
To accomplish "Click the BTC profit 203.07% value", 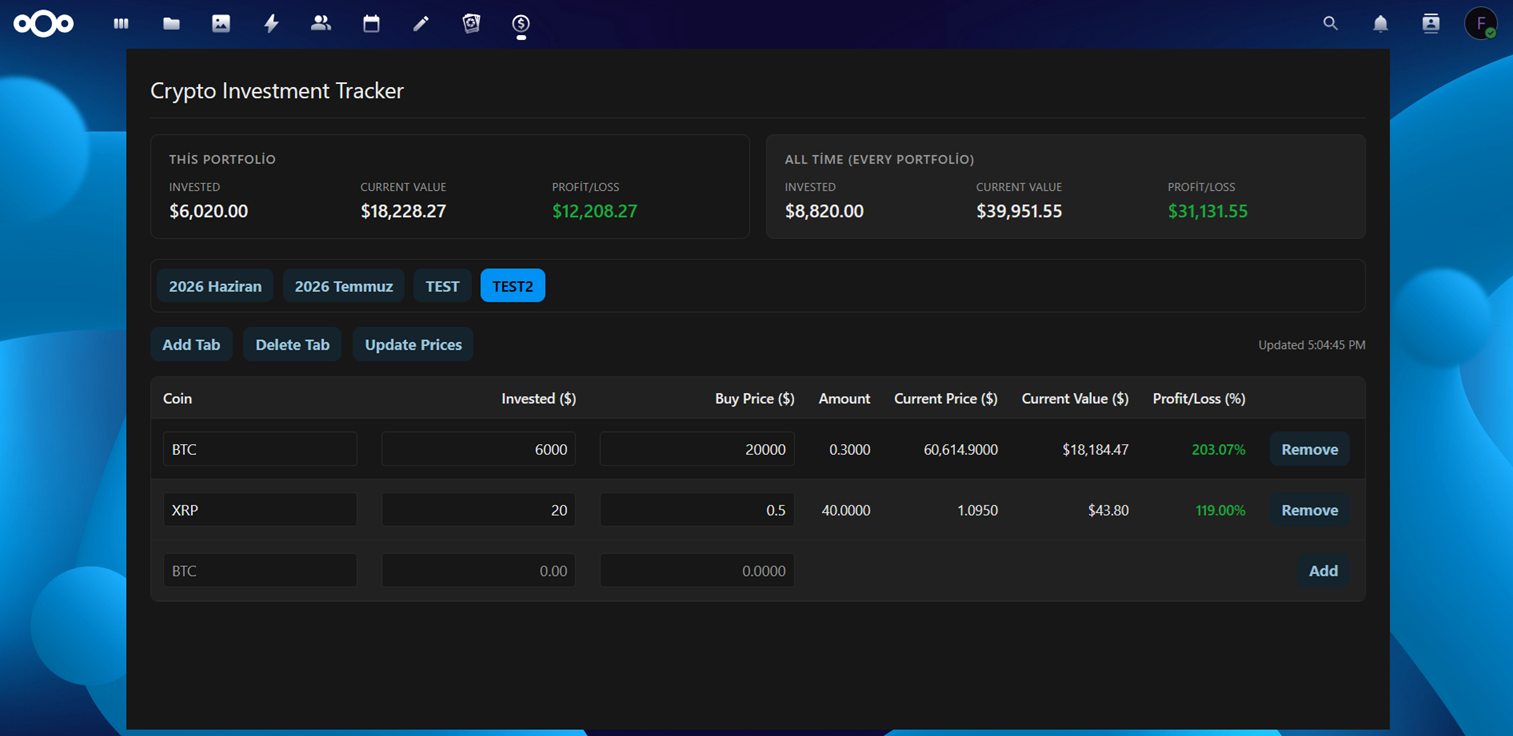I will pyautogui.click(x=1218, y=450).
